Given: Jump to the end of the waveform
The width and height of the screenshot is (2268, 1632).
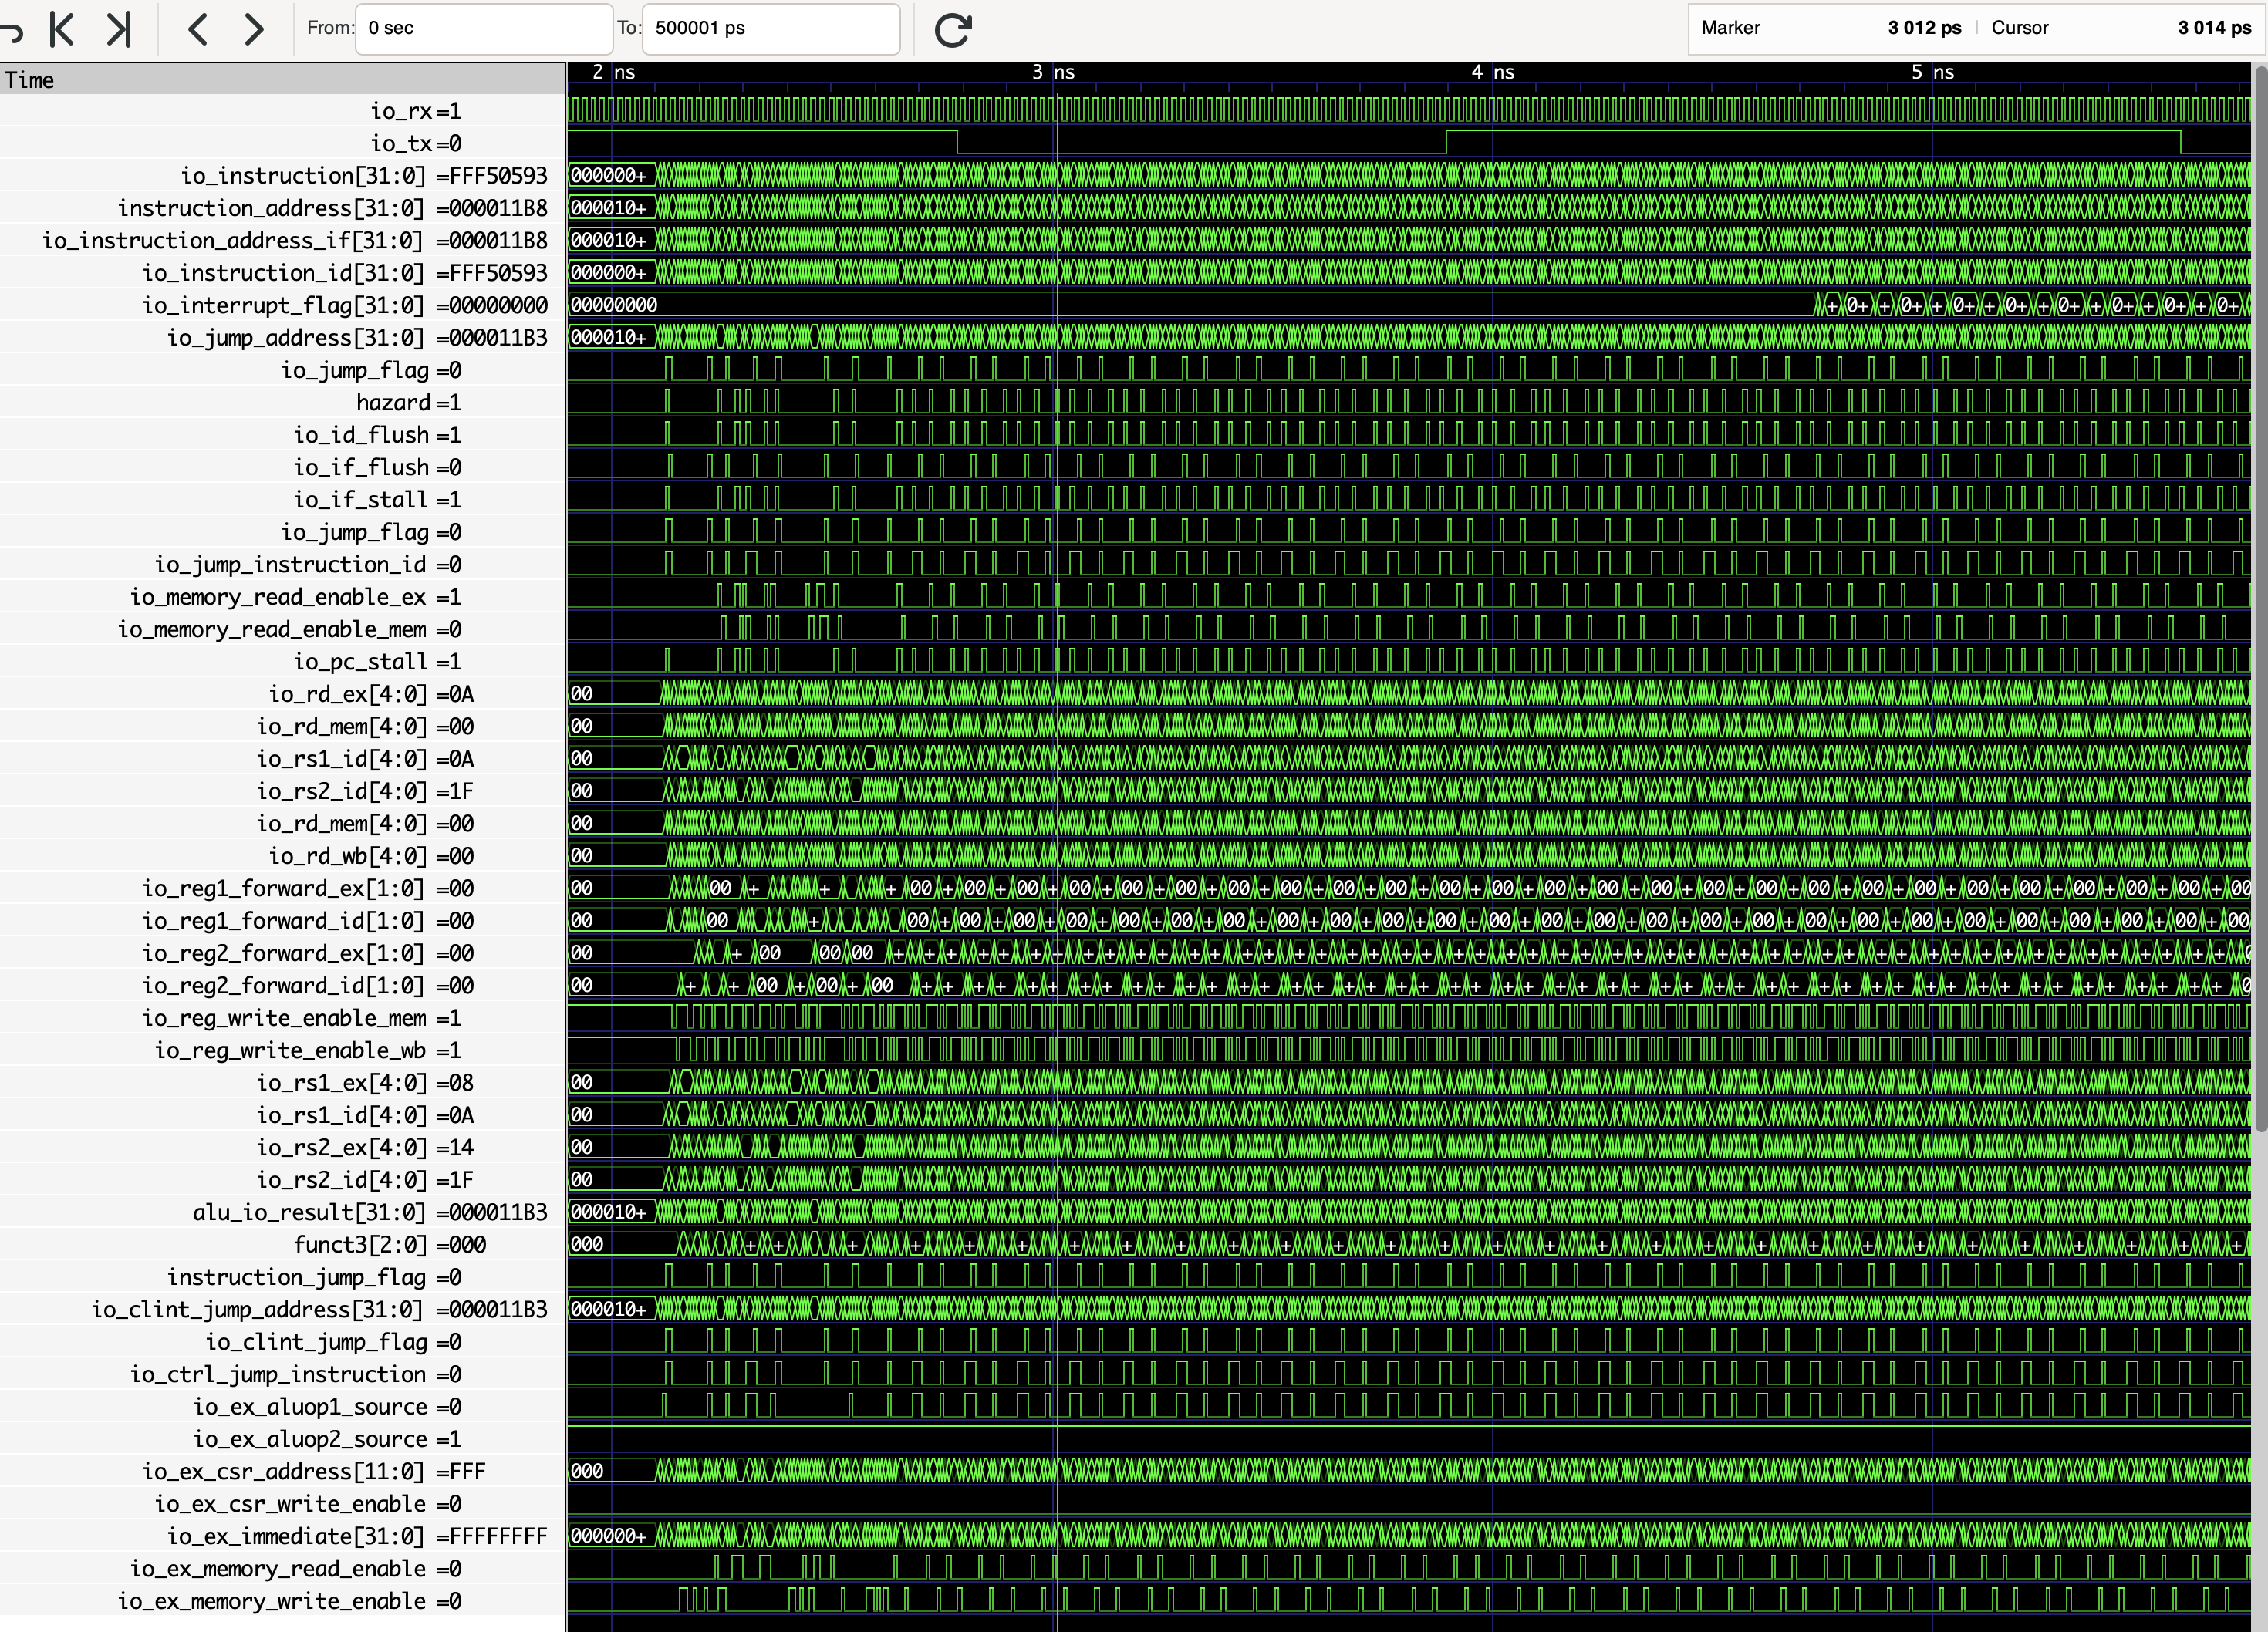Looking at the screenshot, I should (x=119, y=29).
